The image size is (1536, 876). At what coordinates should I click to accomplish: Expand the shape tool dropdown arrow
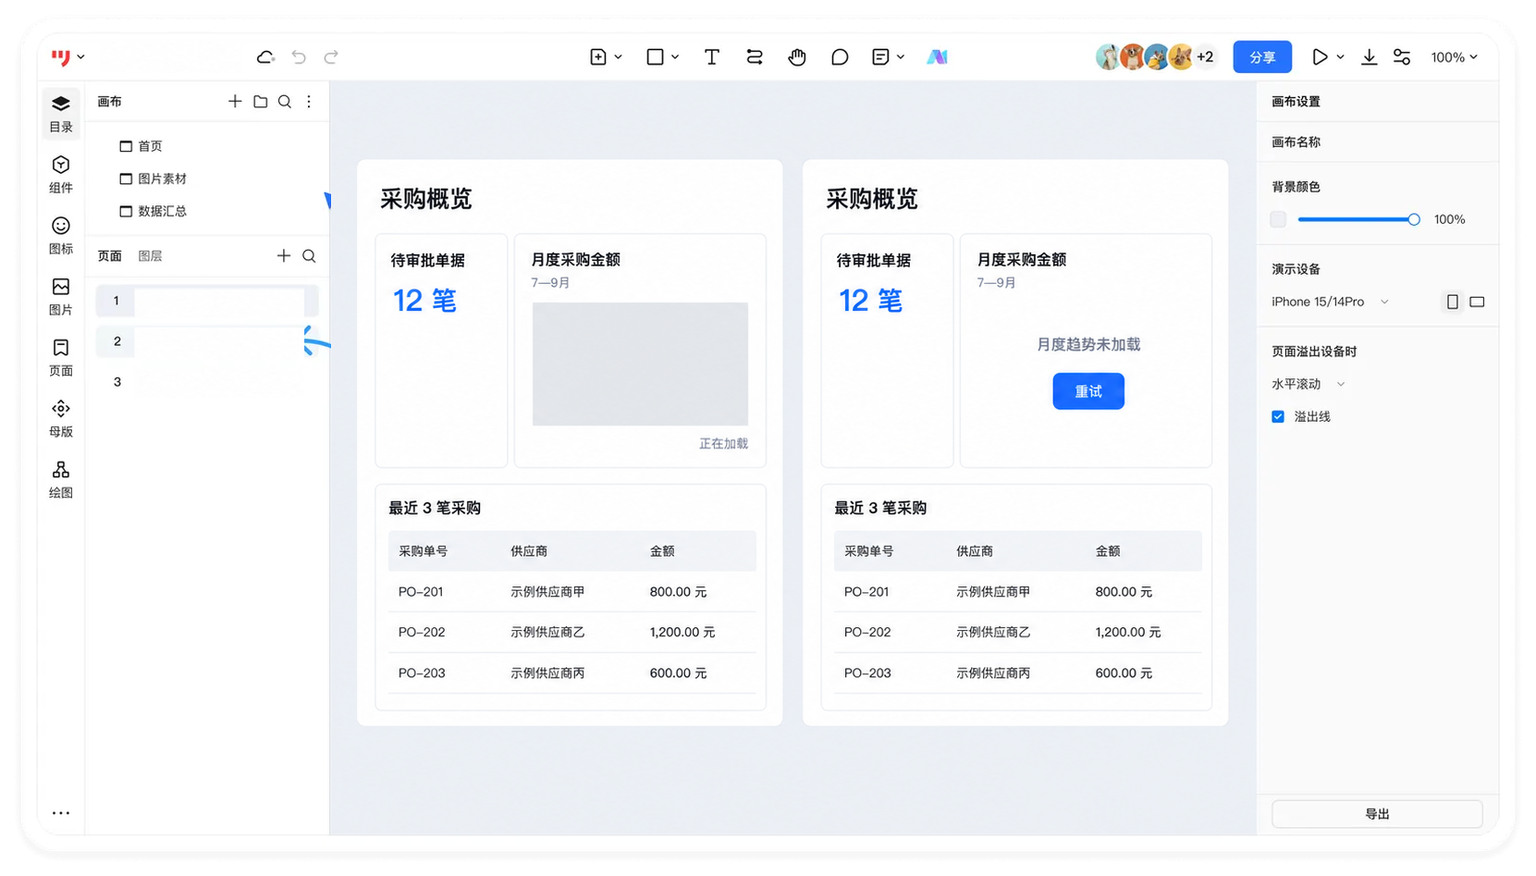[675, 57]
